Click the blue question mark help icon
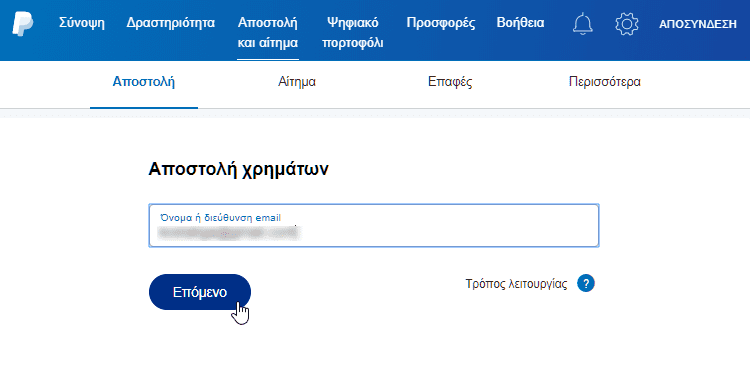Viewport: 750px width, 368px height. pos(586,284)
